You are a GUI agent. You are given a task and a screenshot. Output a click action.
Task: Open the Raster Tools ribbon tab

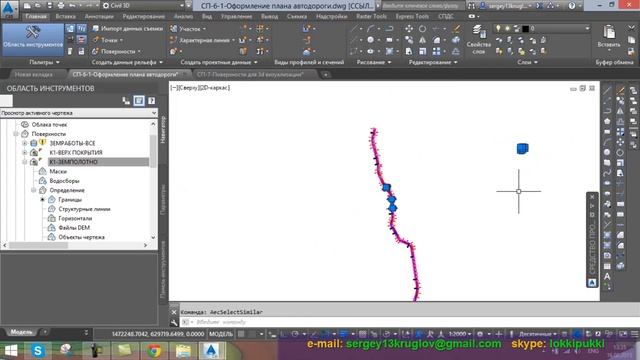[x=371, y=16]
